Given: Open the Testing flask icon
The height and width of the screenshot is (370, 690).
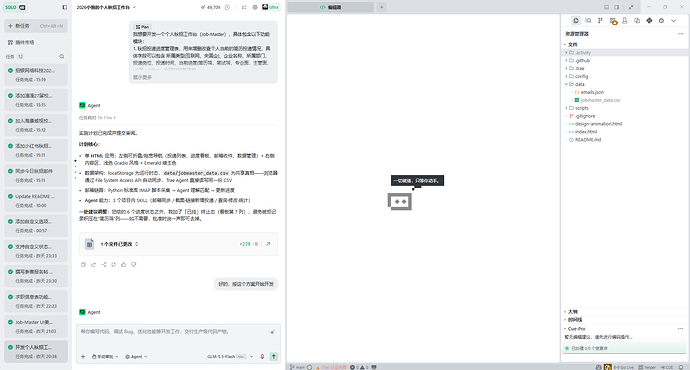Looking at the screenshot, I should tap(625, 21).
